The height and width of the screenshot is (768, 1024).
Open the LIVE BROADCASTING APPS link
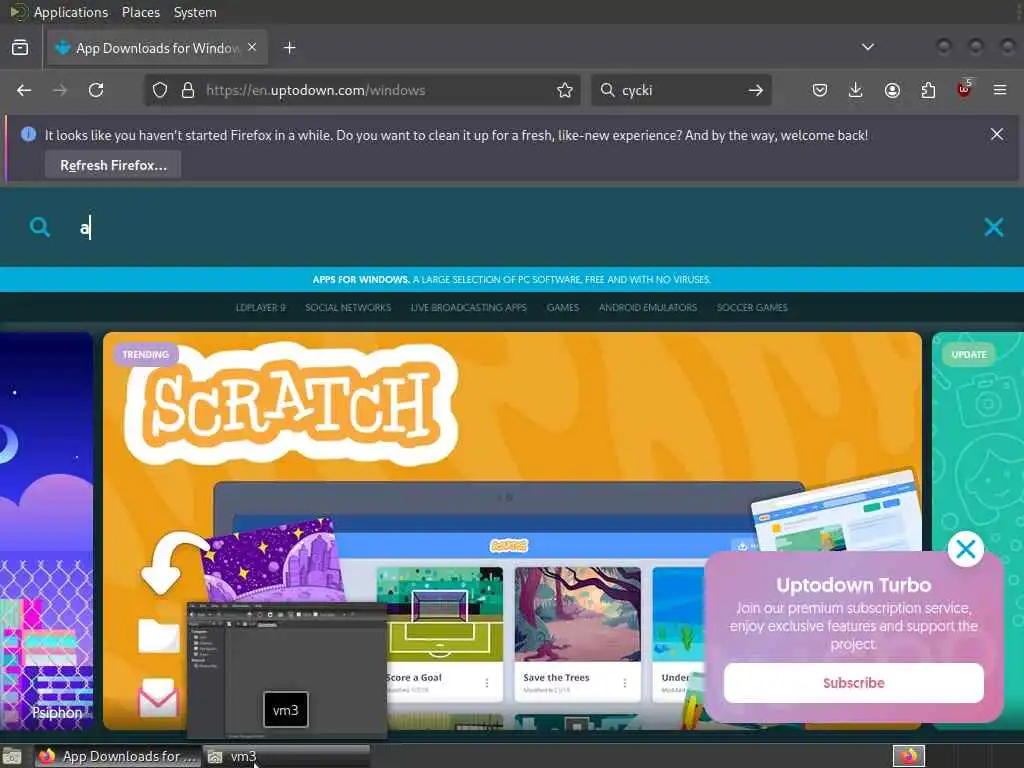(469, 308)
